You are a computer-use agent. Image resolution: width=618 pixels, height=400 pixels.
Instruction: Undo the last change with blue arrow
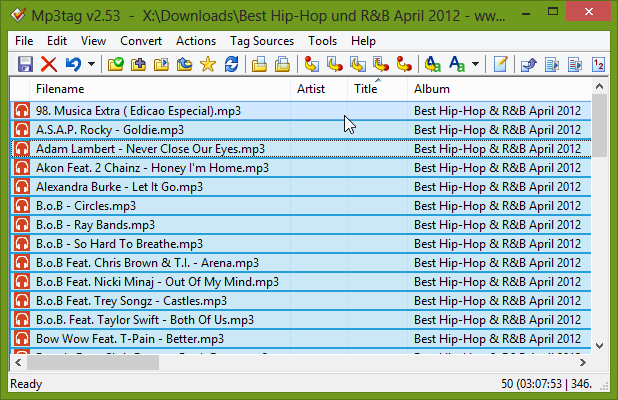(x=73, y=64)
